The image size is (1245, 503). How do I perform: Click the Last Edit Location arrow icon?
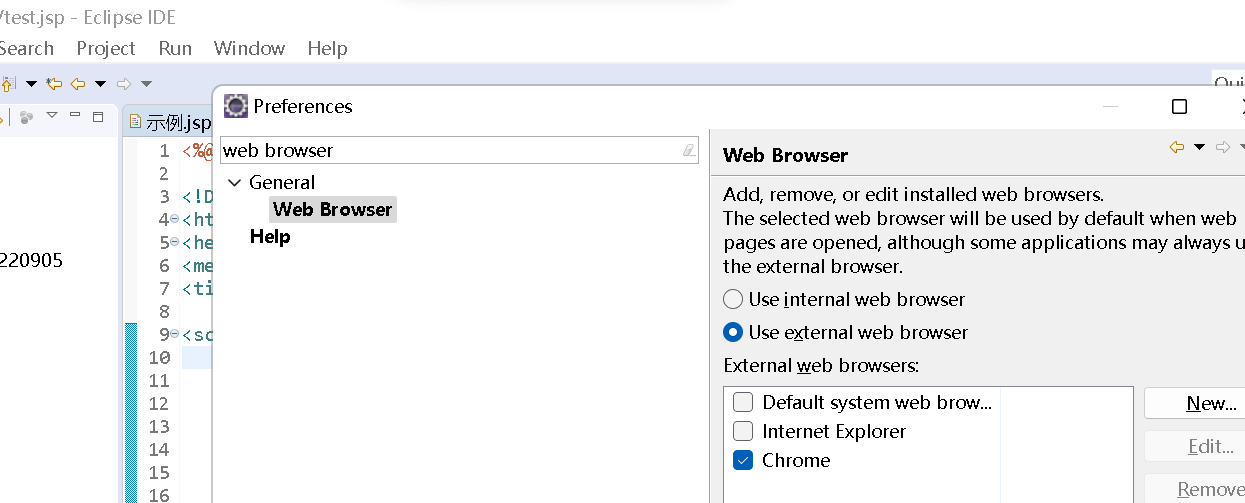[x=54, y=84]
